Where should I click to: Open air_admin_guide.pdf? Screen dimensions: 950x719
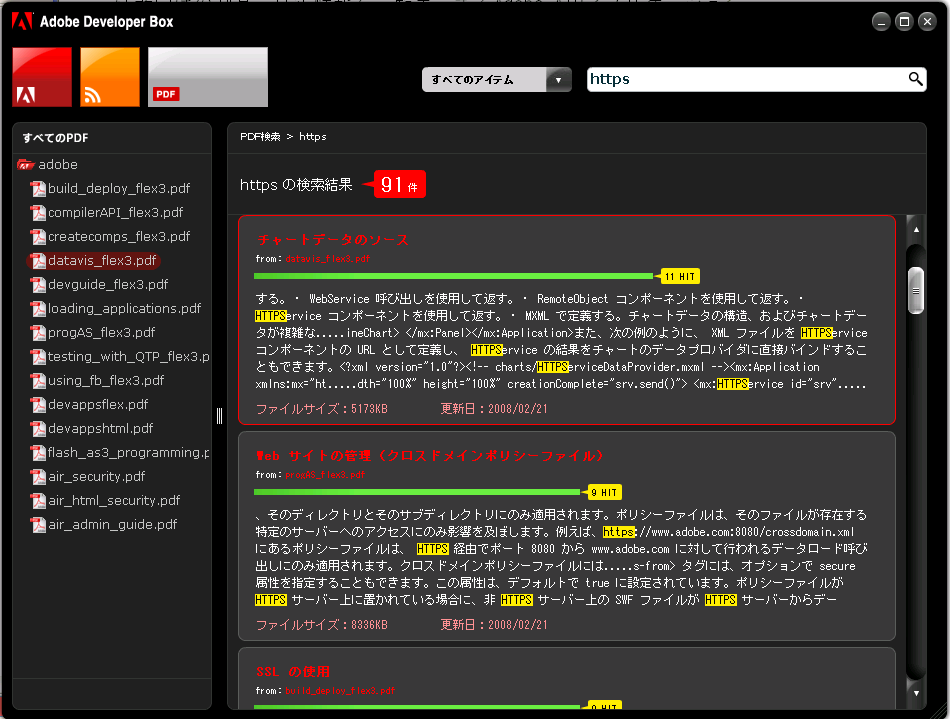(x=112, y=525)
